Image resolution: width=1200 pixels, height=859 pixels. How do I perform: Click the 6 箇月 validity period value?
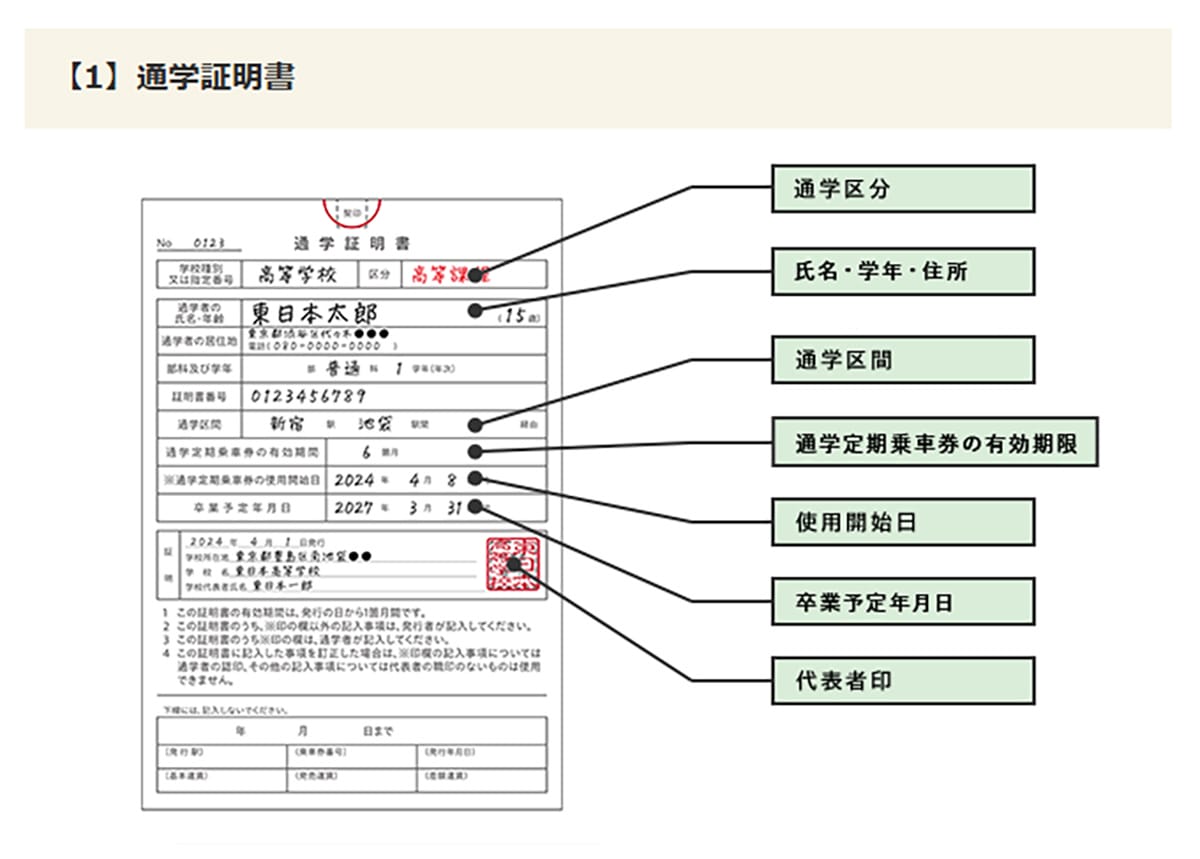pyautogui.click(x=379, y=452)
